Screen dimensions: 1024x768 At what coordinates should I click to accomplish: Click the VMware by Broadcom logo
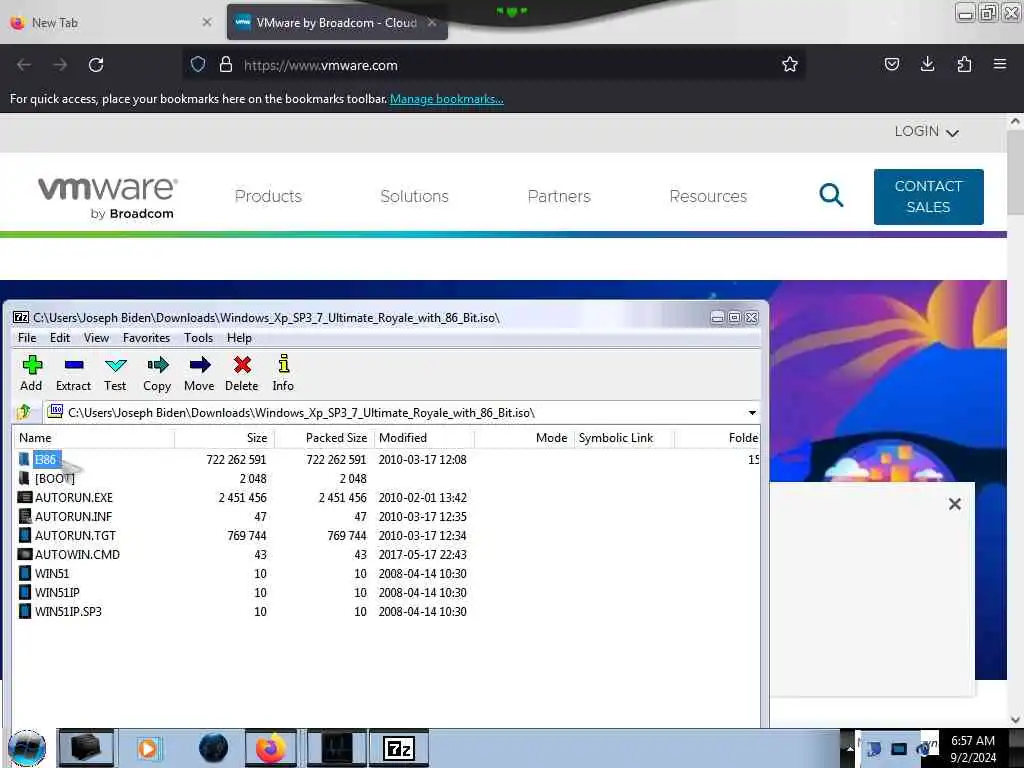tap(108, 197)
